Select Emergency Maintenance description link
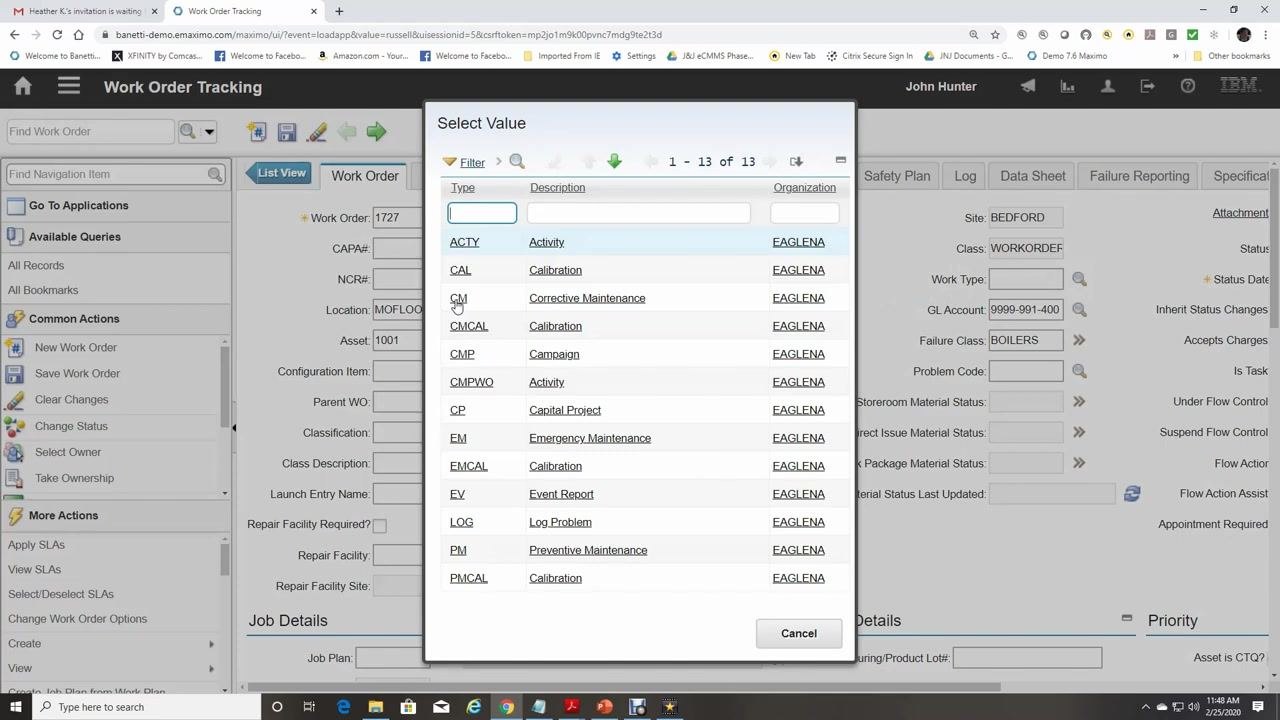Screen dimensions: 1280x720 point(590,438)
